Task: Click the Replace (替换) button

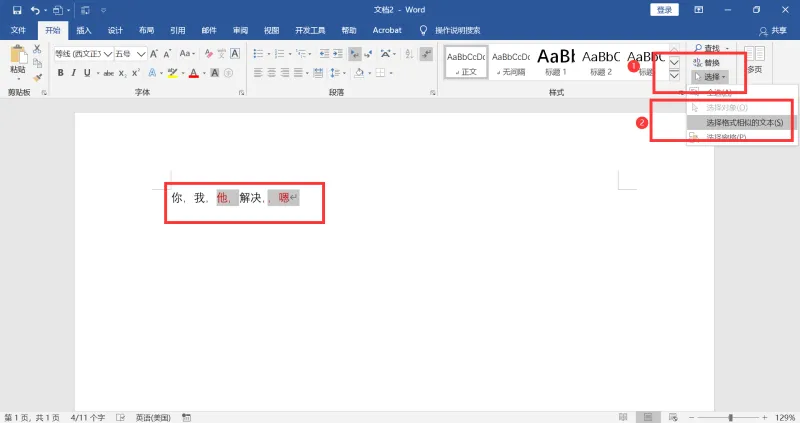Action: [x=707, y=63]
